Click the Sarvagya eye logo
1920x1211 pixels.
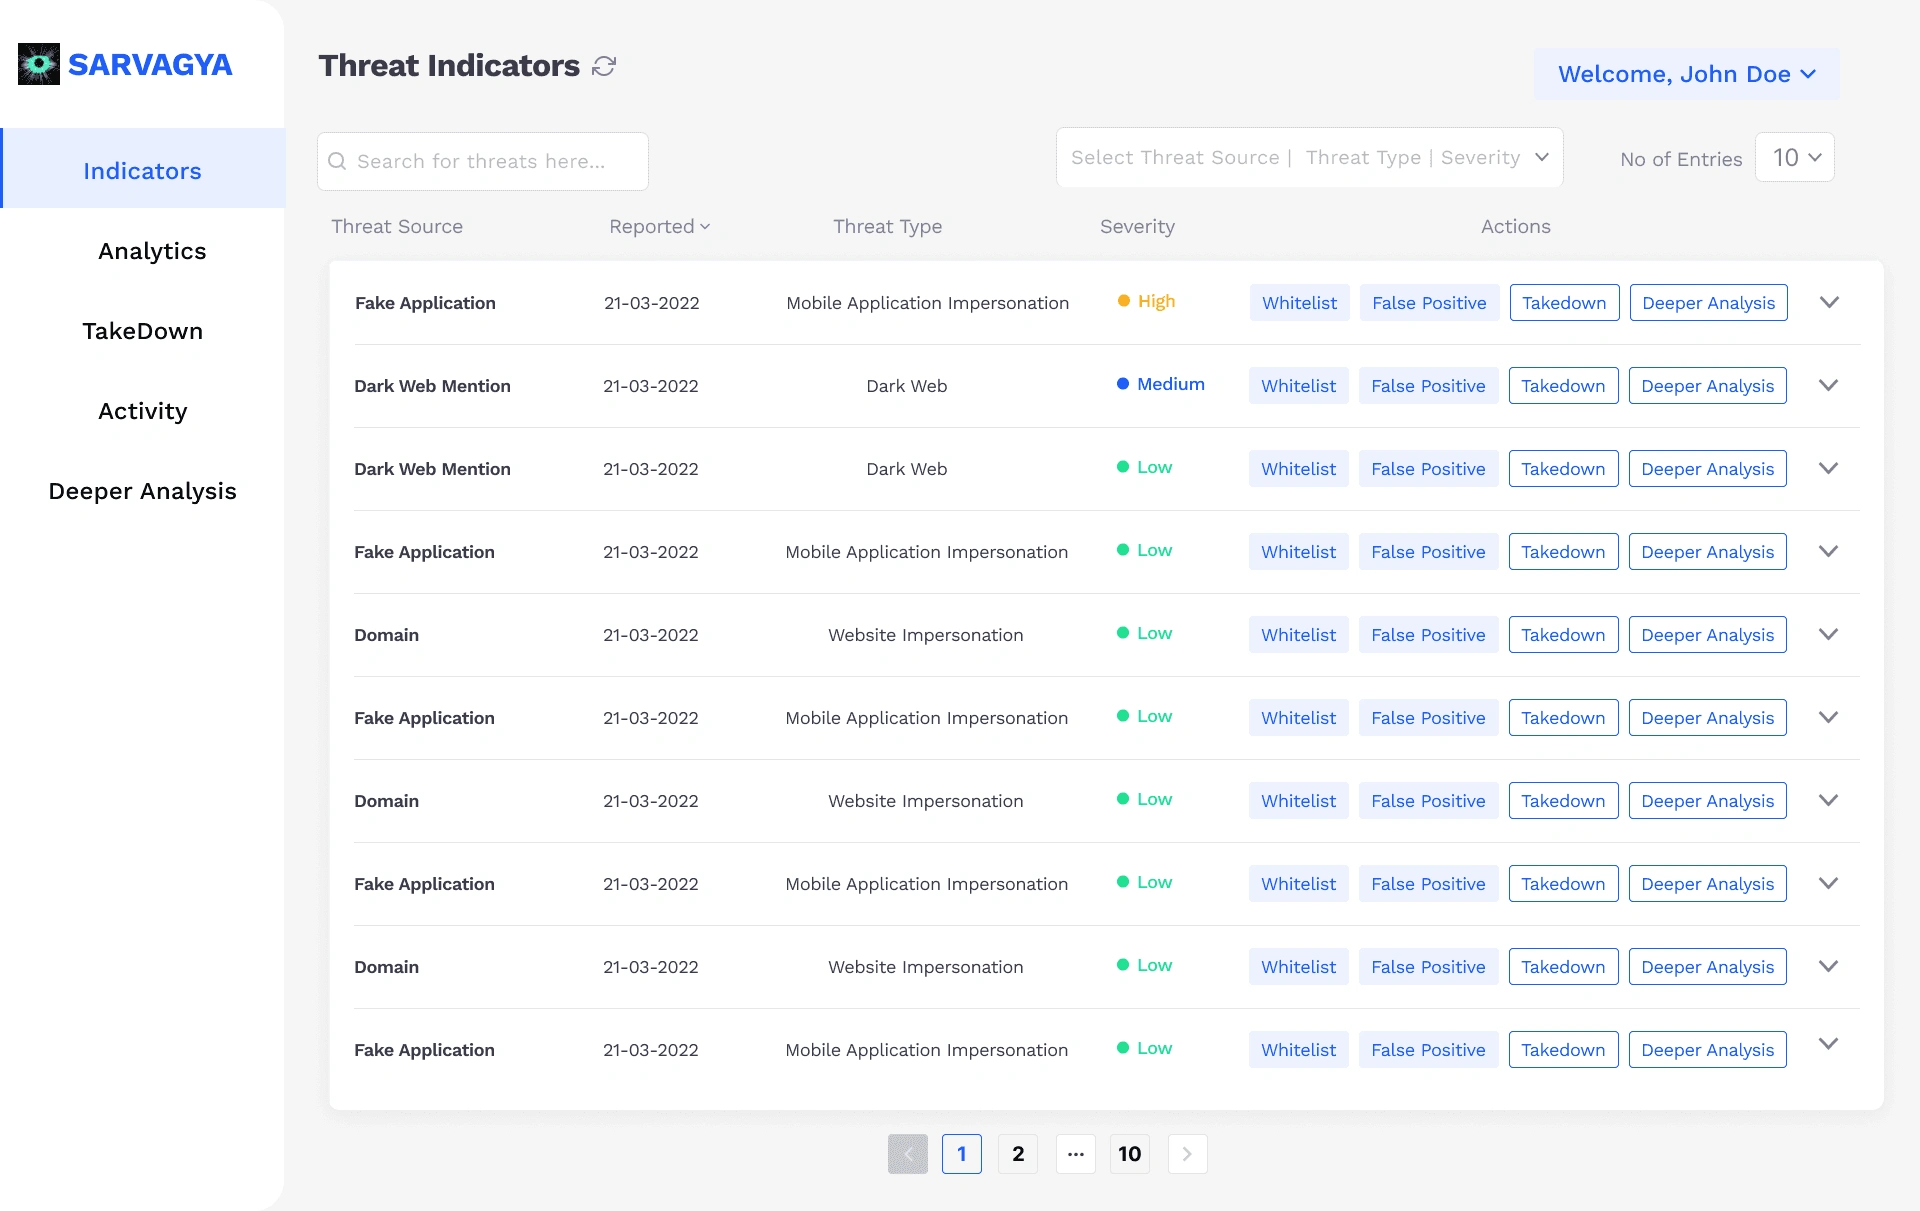(39, 64)
